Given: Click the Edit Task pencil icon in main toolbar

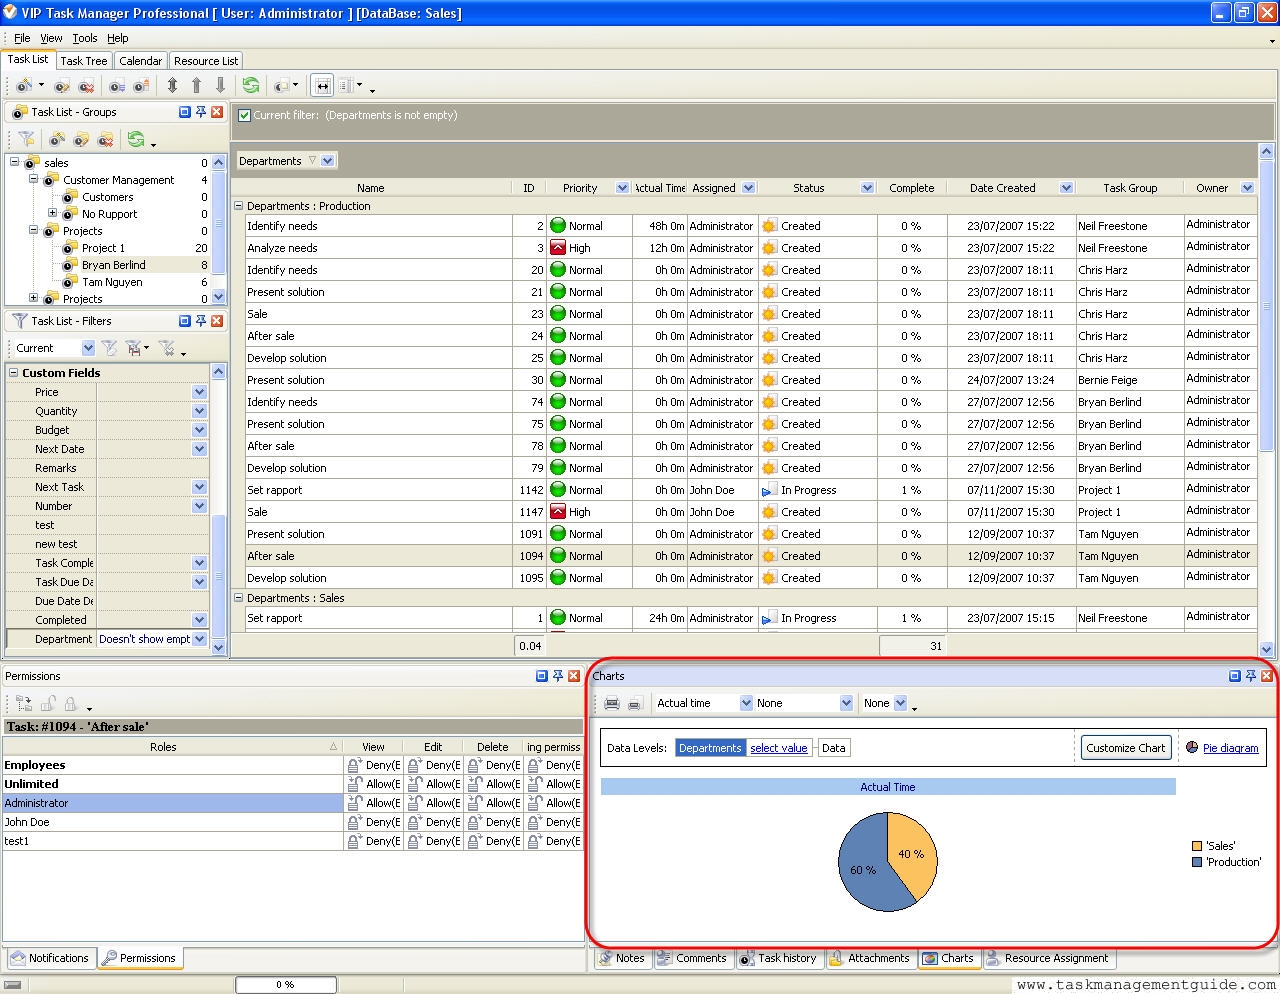Looking at the screenshot, I should [x=62, y=86].
